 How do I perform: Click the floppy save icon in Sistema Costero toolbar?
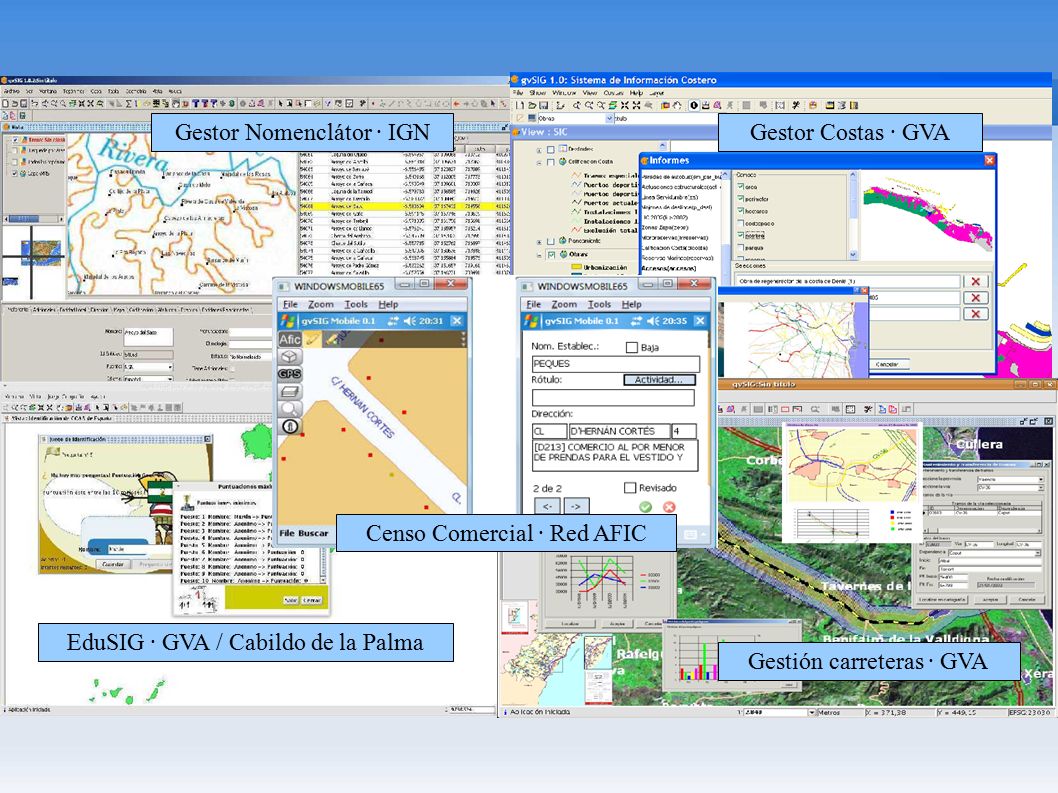point(543,105)
